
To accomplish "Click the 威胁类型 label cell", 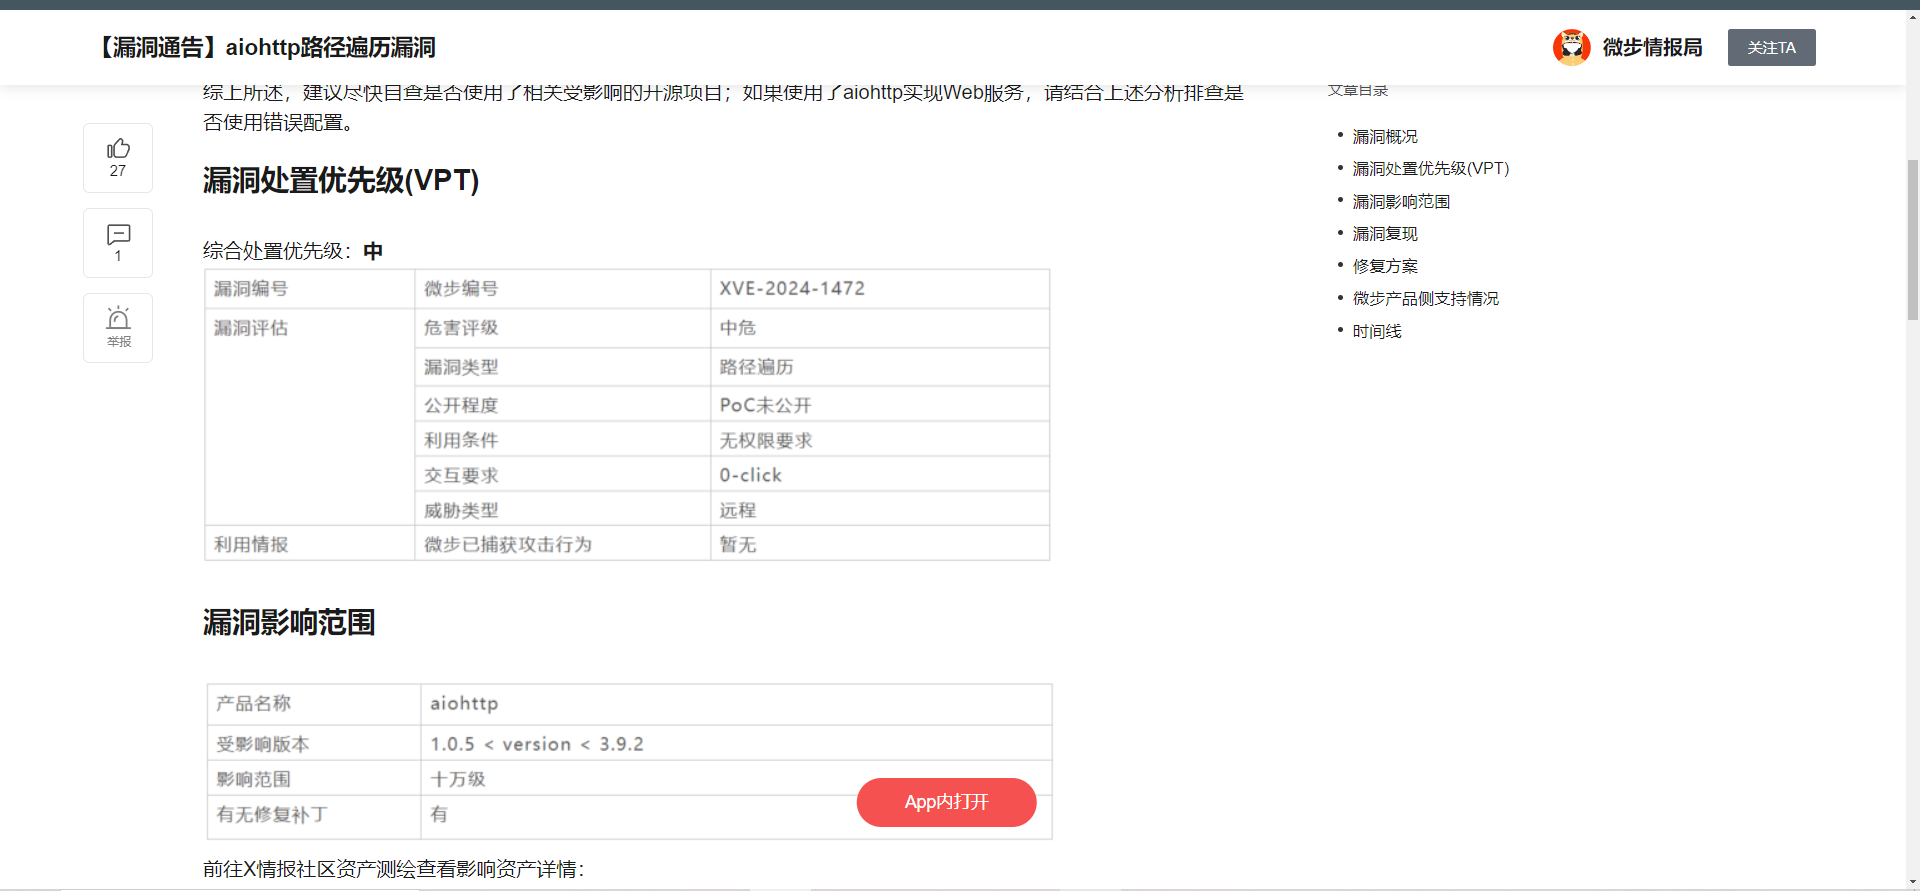I will click(x=563, y=509).
